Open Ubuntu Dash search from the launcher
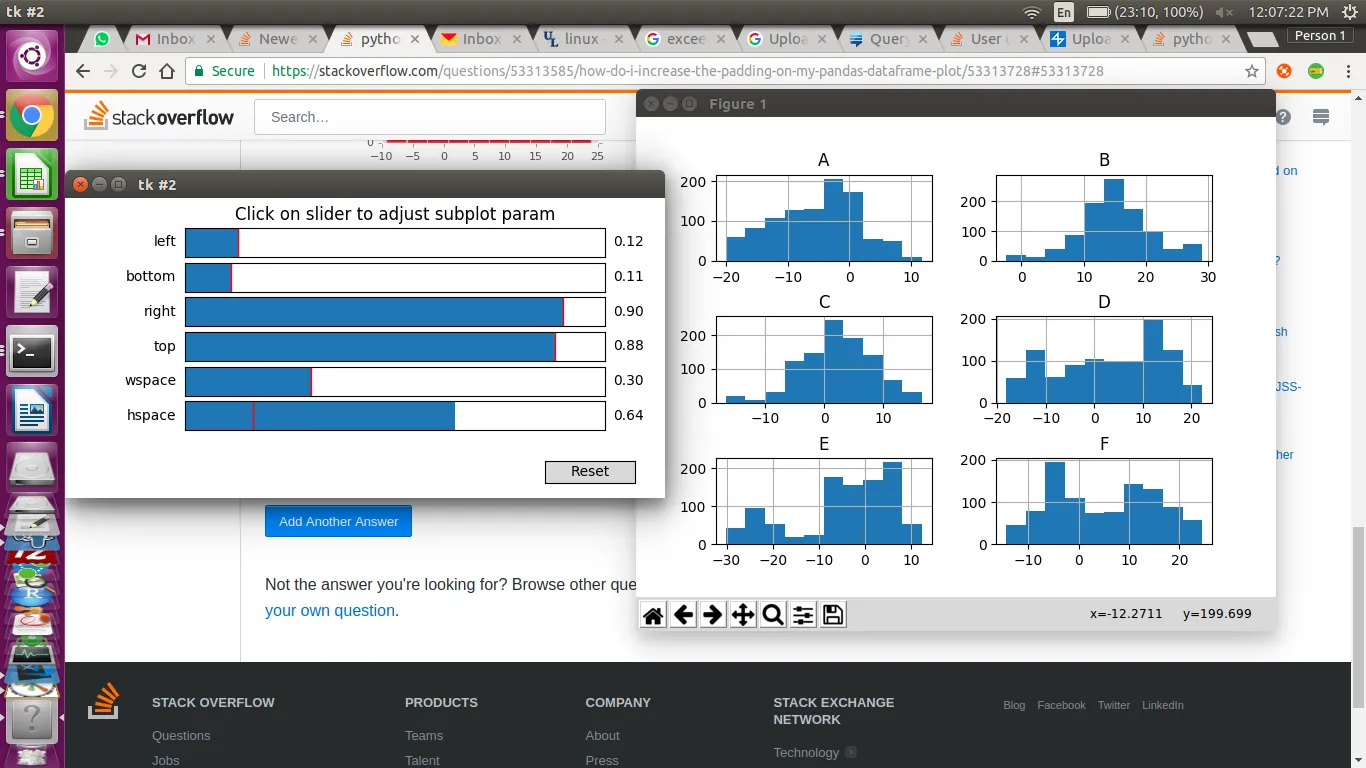This screenshot has width=1366, height=768. [32, 57]
